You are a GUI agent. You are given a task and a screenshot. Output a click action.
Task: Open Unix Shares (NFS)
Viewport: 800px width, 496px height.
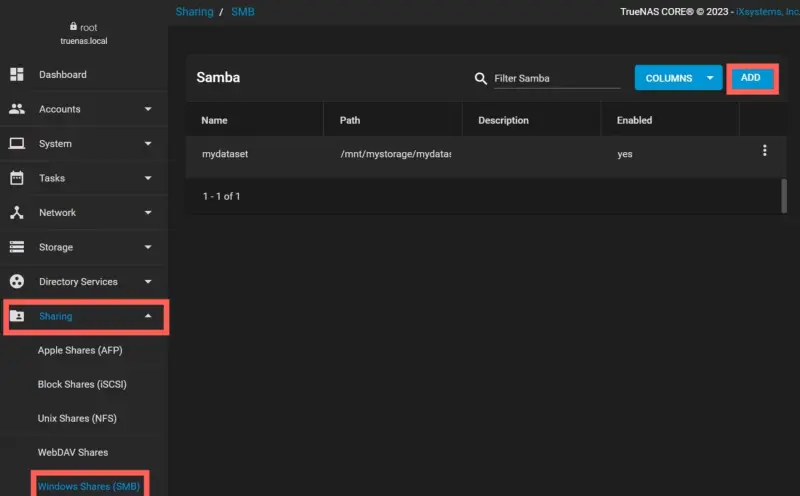tap(77, 418)
